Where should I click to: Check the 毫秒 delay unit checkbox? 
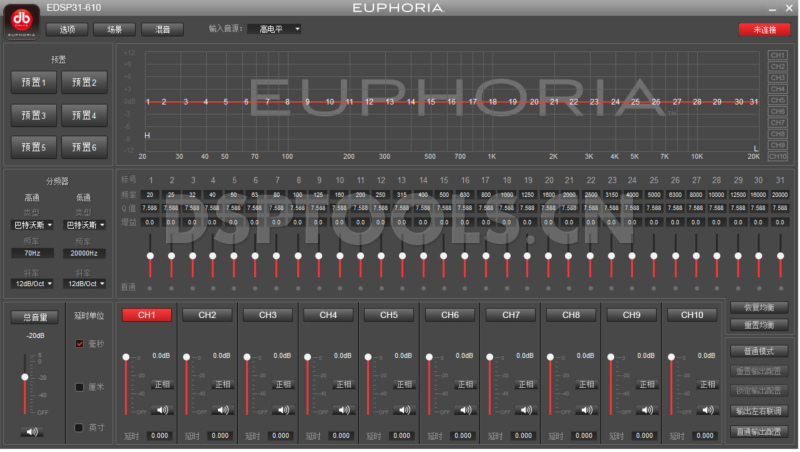tap(80, 344)
